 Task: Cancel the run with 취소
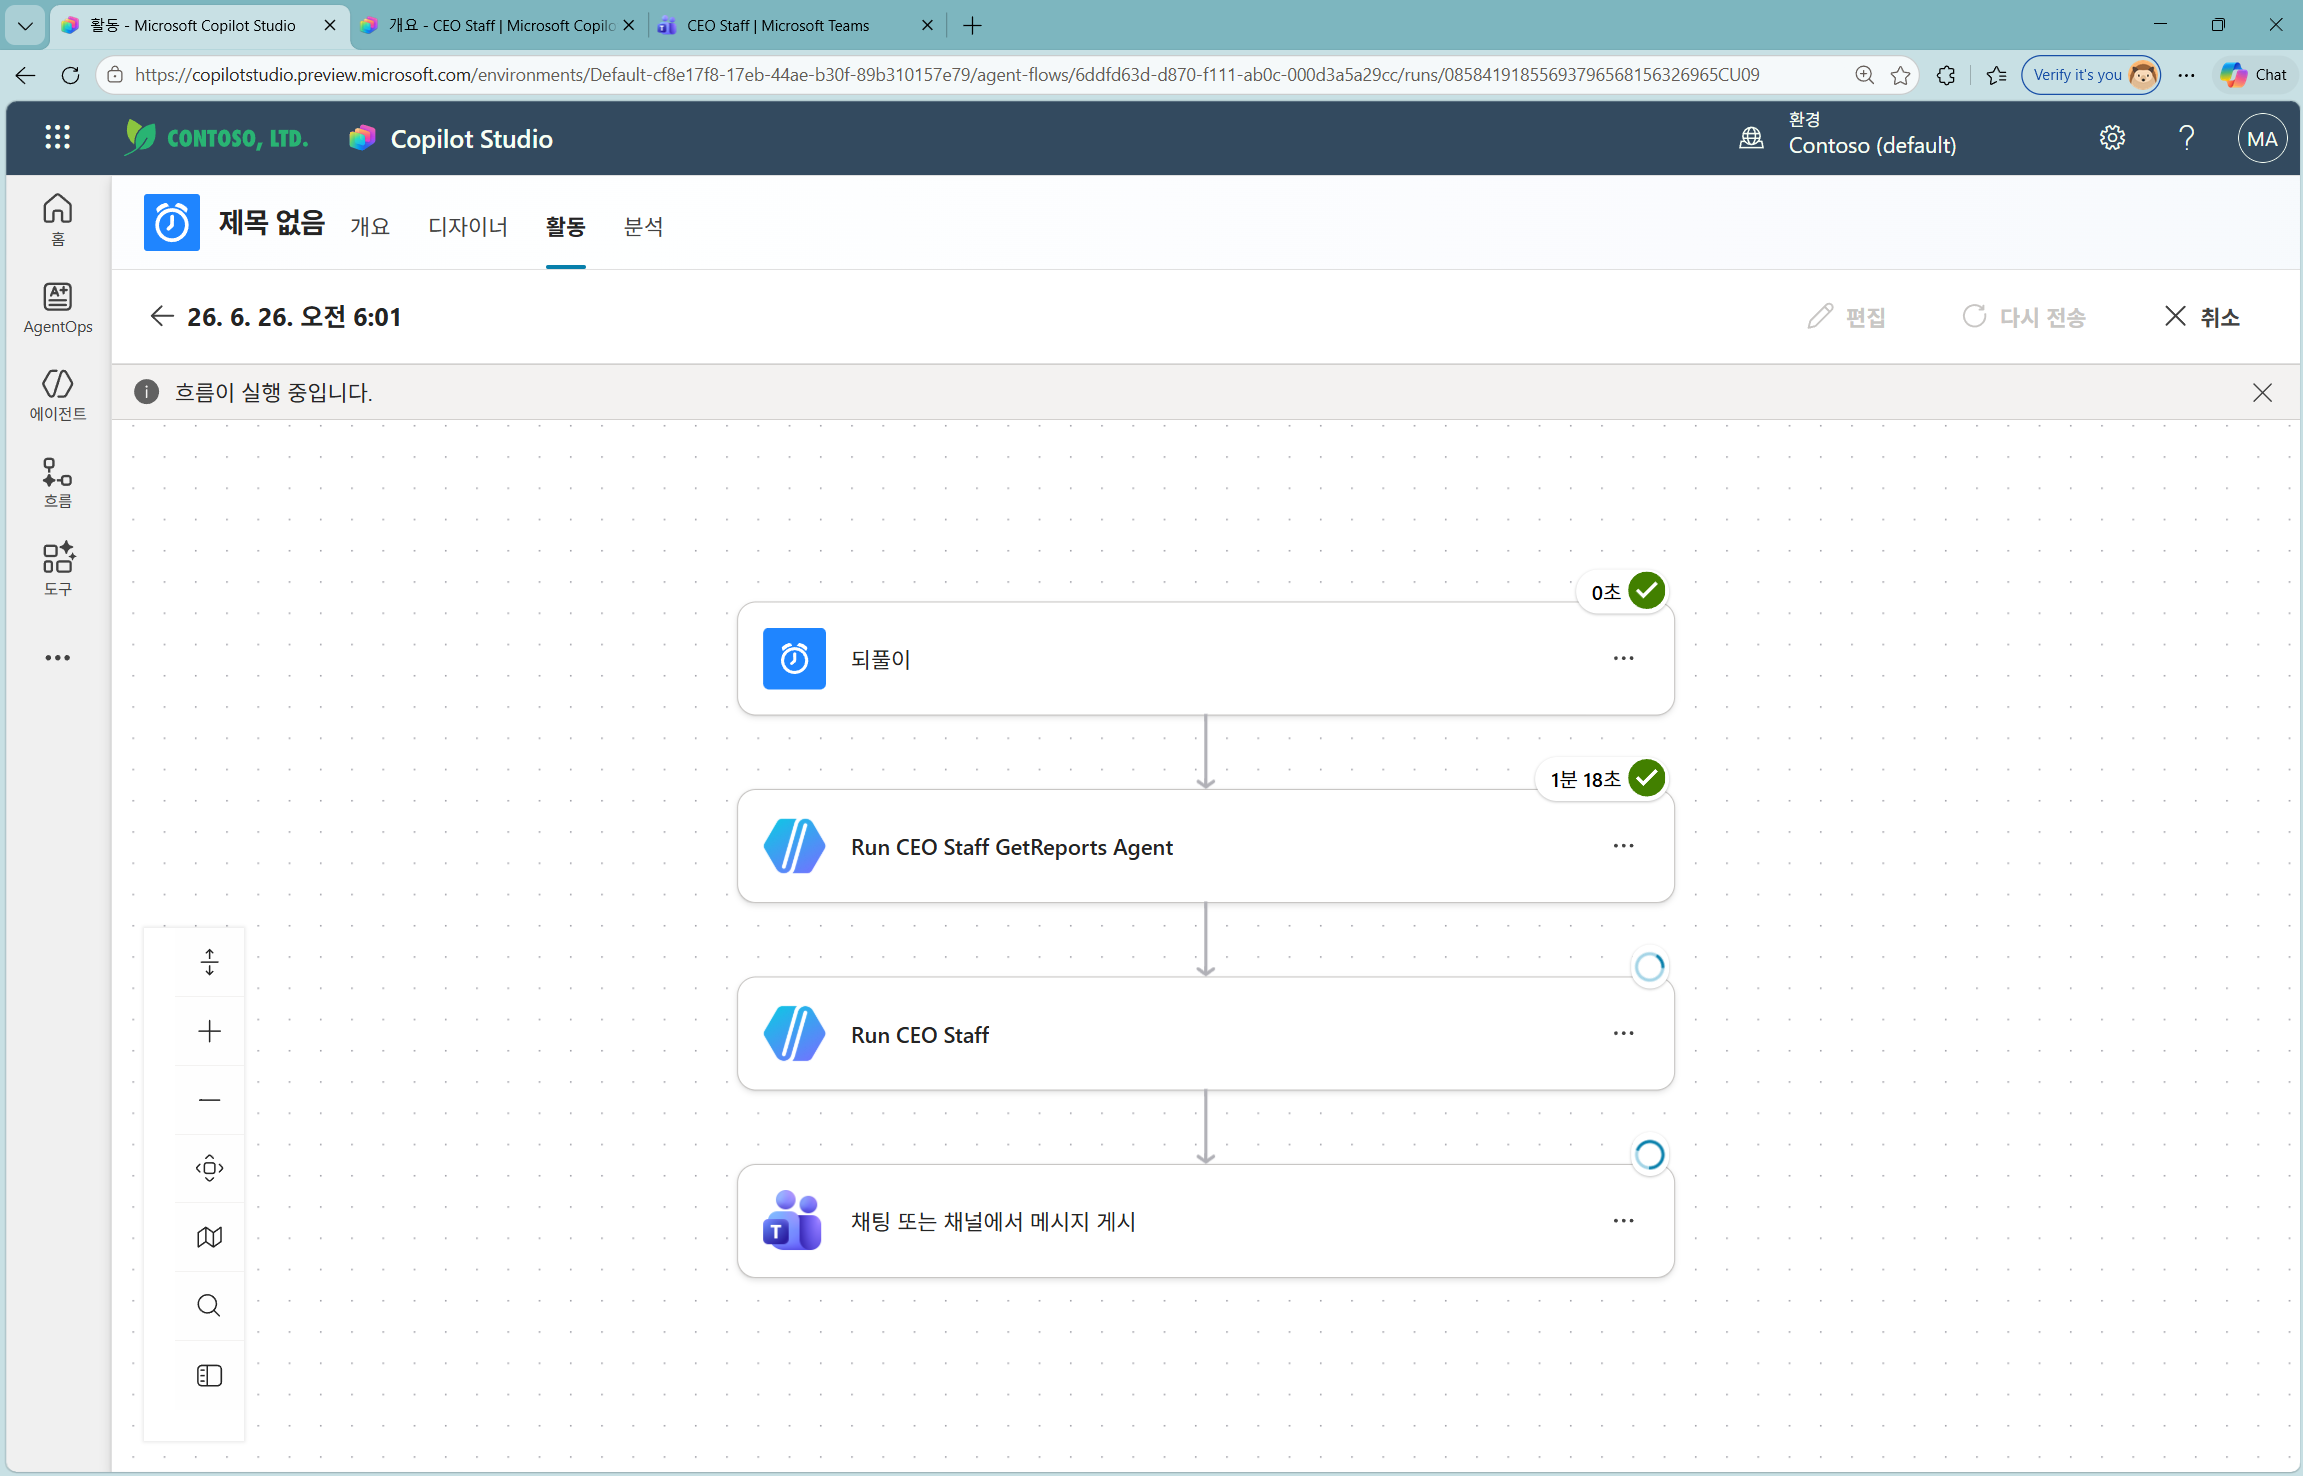[2201, 317]
